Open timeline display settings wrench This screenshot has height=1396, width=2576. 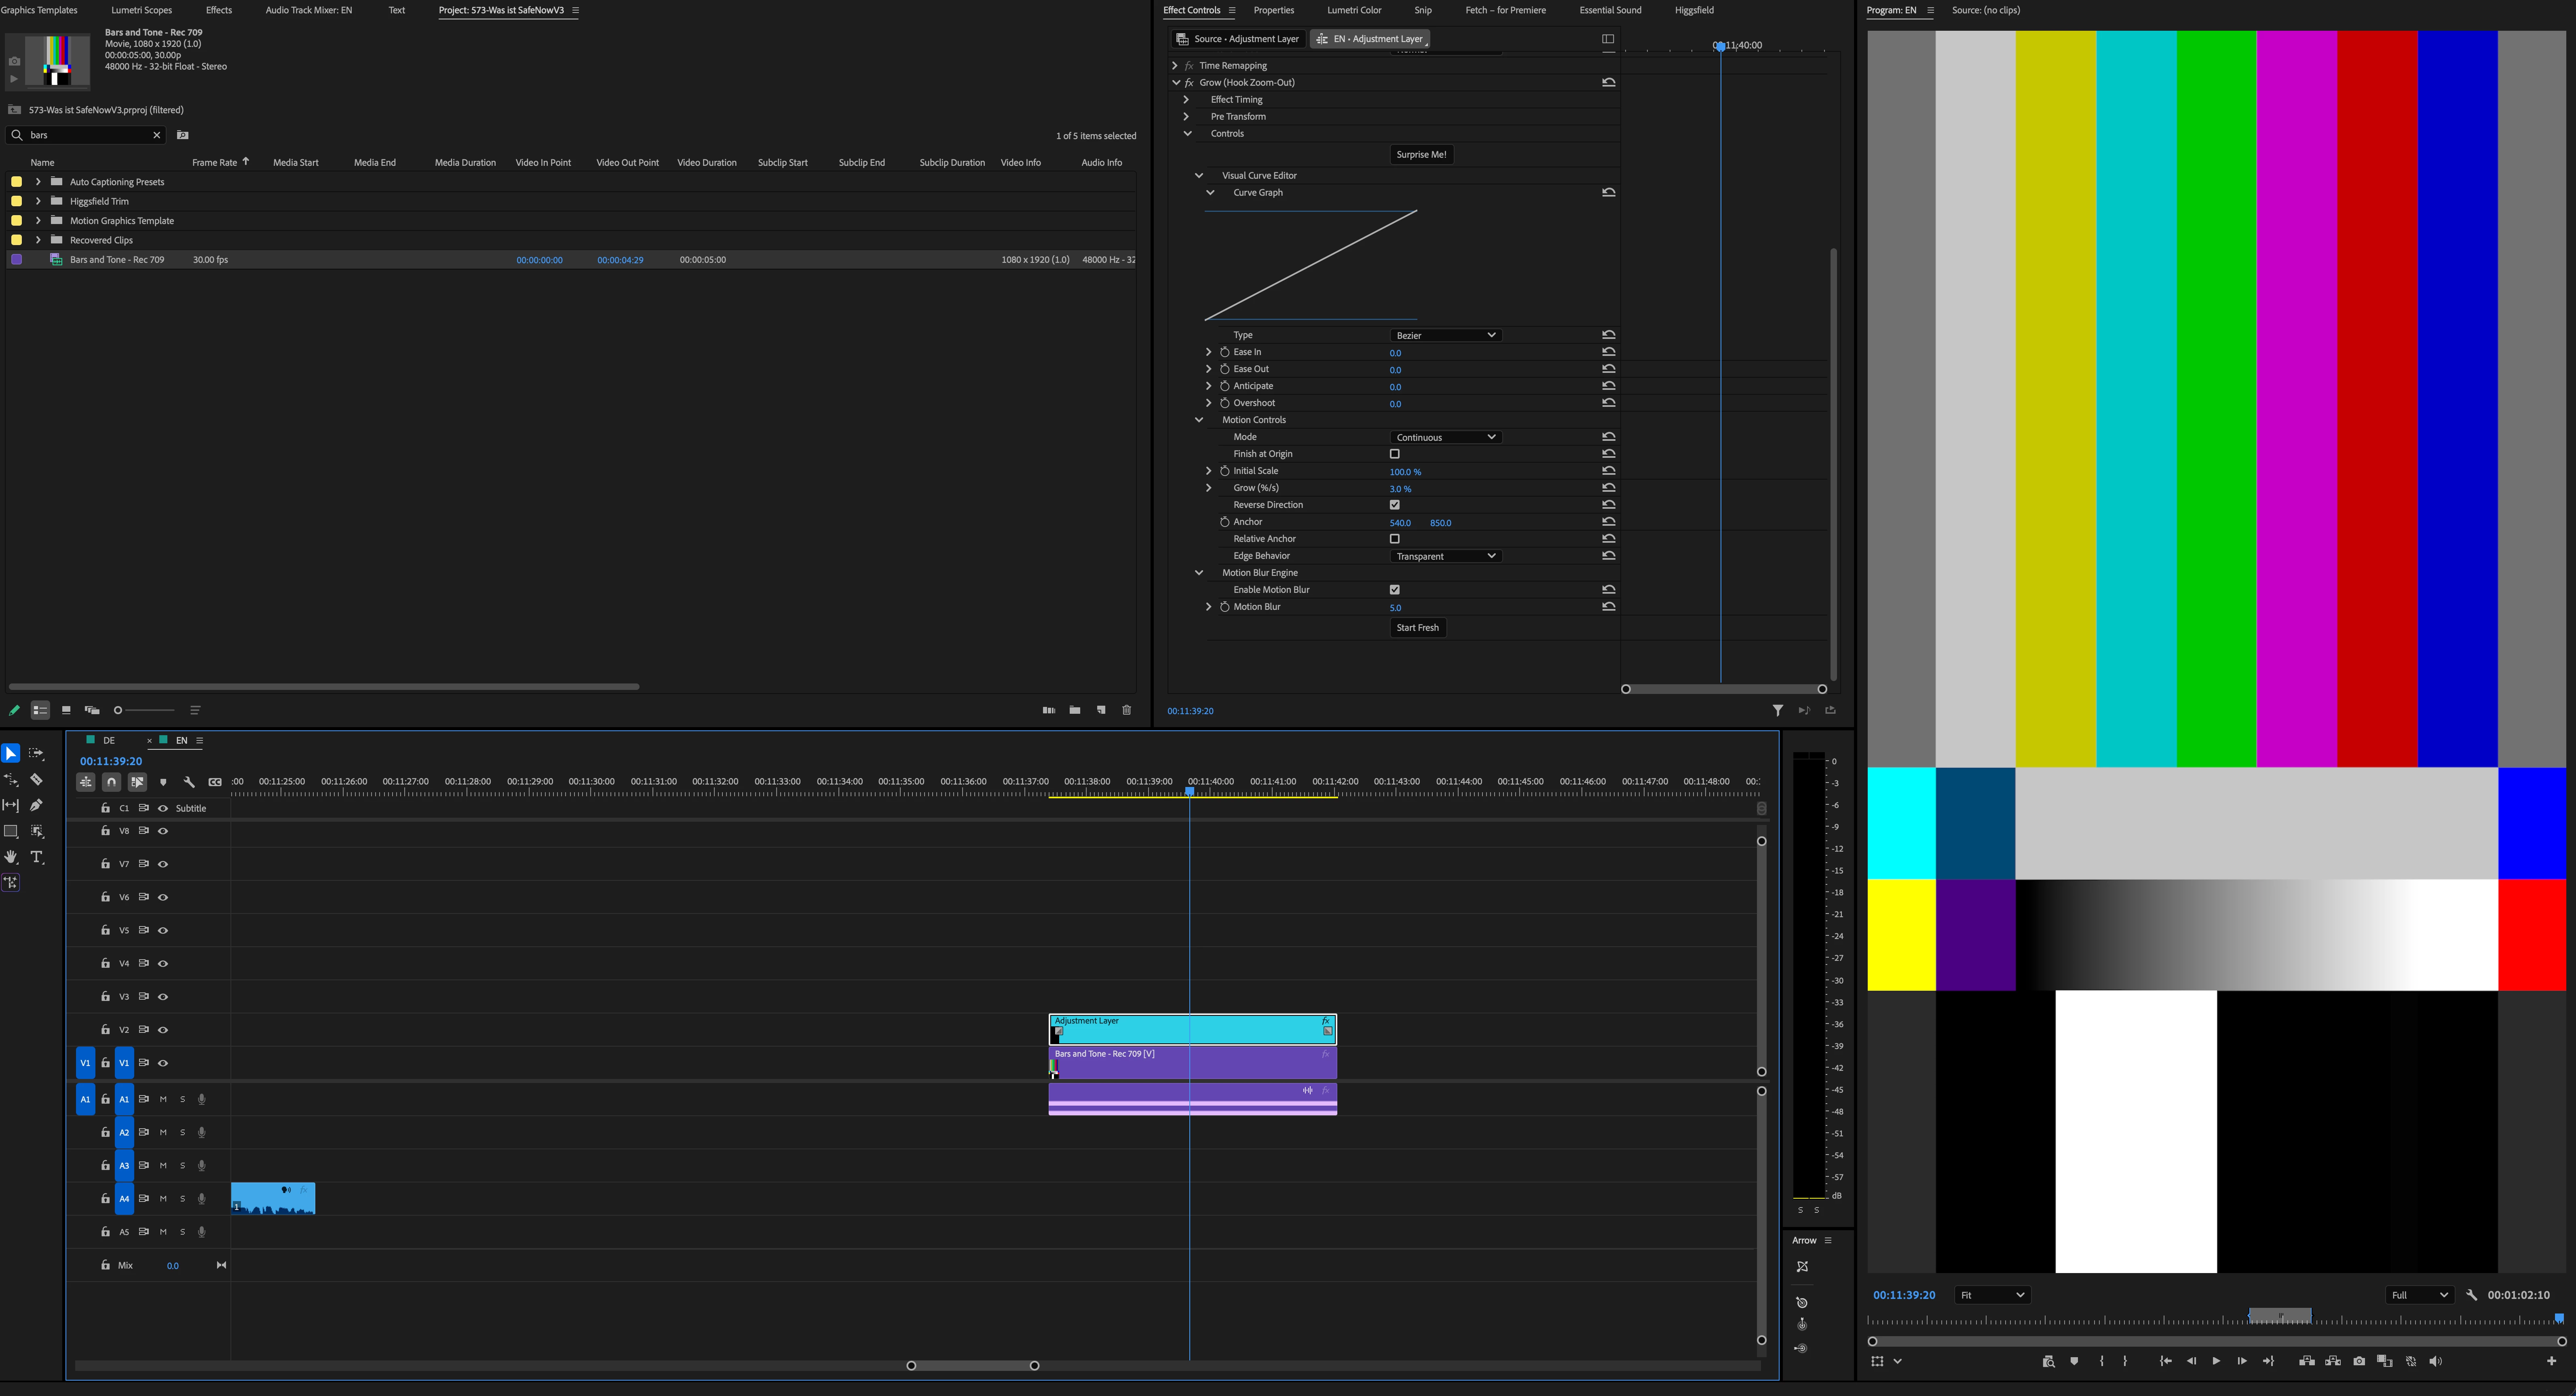pos(189,782)
